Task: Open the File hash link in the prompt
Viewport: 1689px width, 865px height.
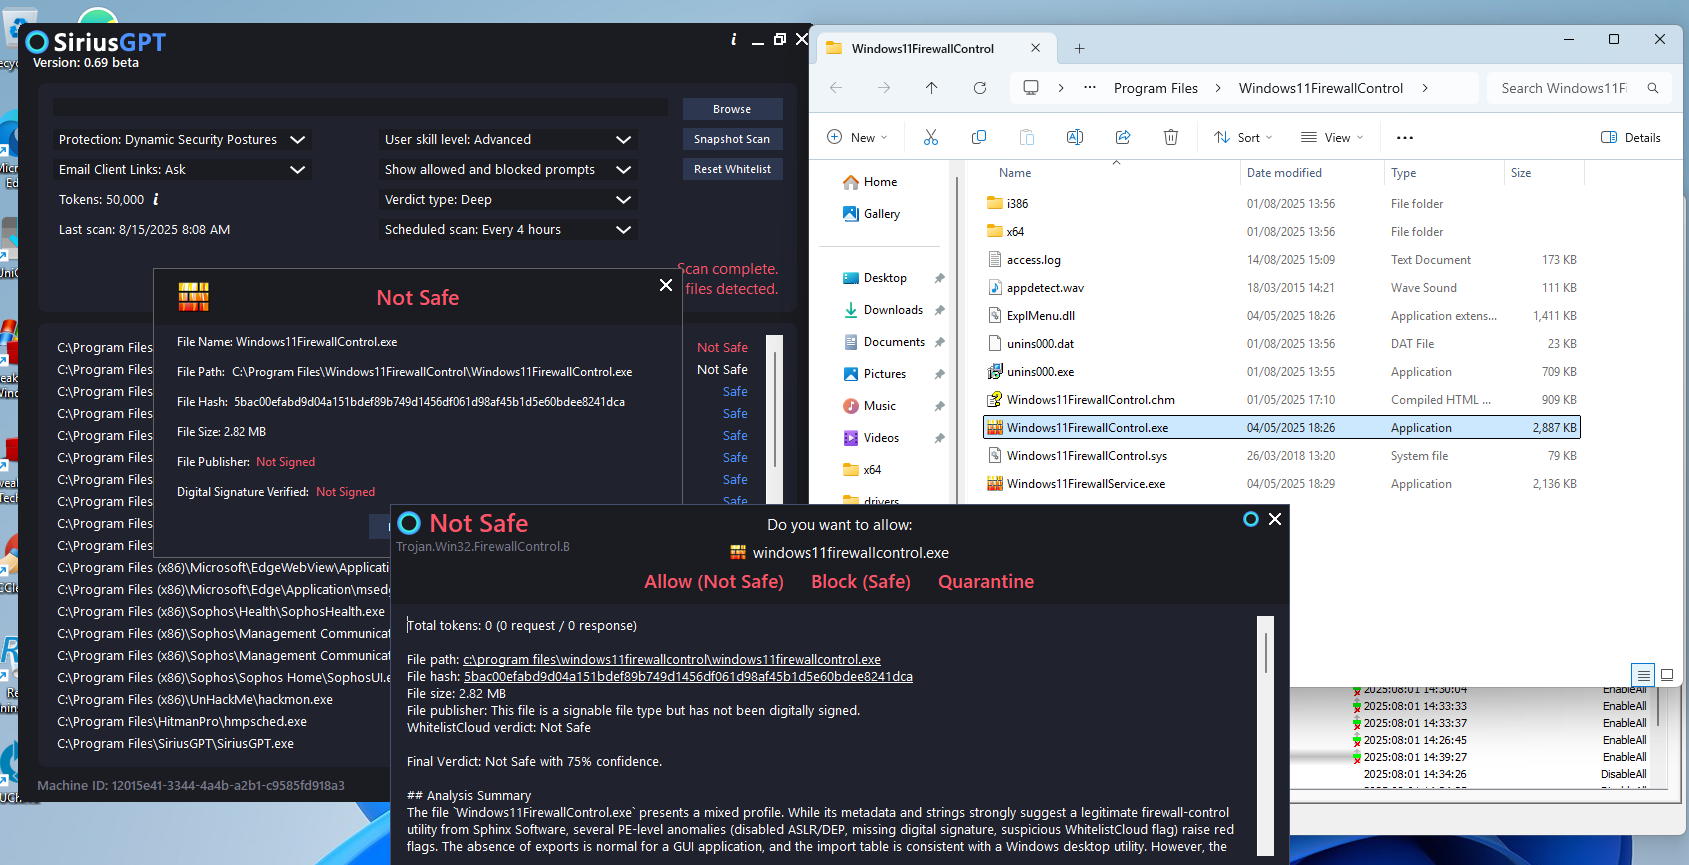Action: (x=688, y=676)
